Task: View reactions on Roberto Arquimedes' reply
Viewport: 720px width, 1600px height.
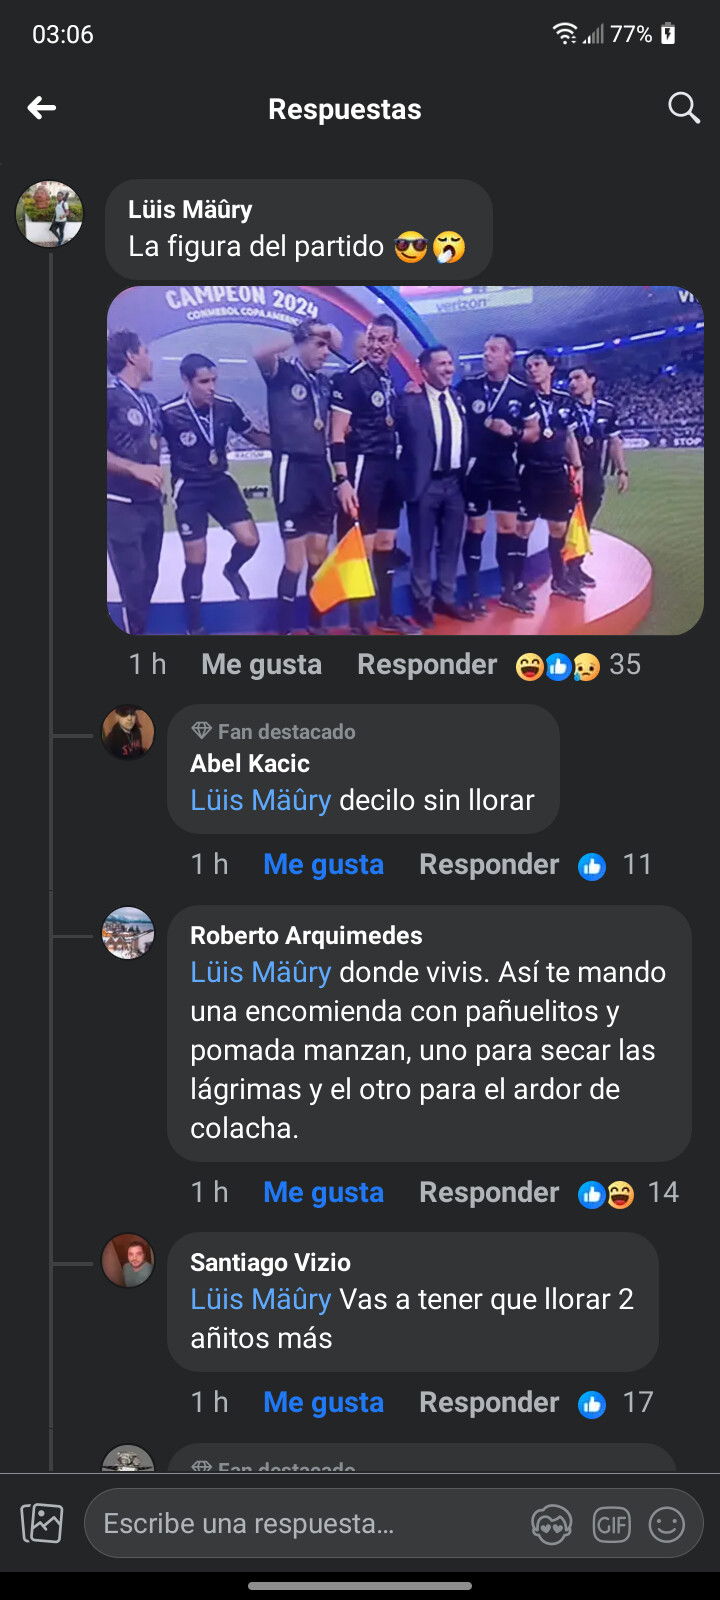Action: (628, 1193)
